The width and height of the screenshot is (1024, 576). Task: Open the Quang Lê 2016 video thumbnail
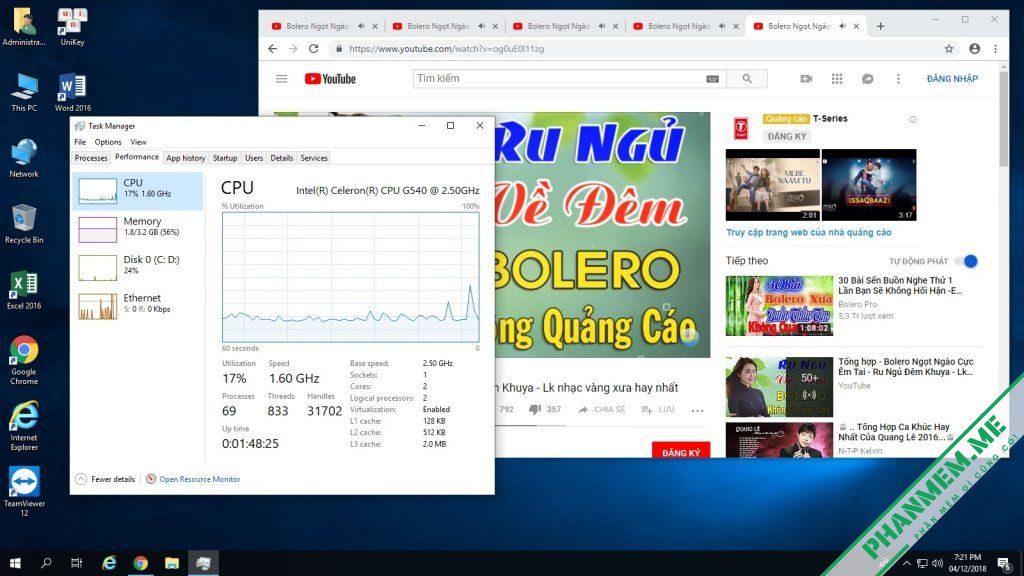pos(779,440)
